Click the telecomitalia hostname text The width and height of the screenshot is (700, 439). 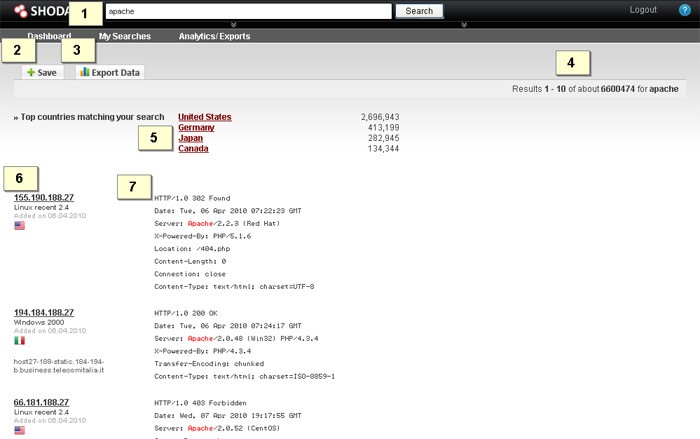pyautogui.click(x=59, y=366)
